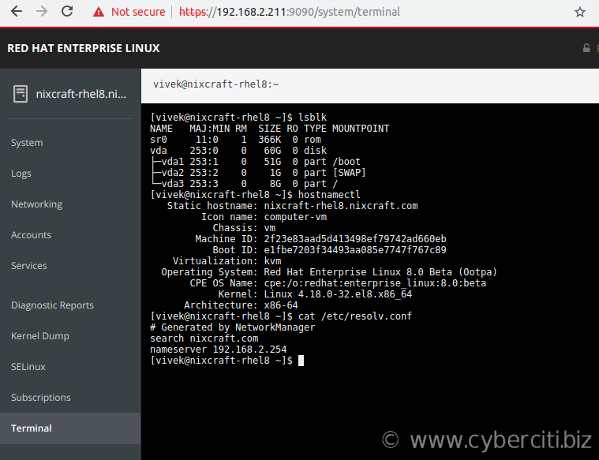Click the Not secure label
599x460 pixels.
pyautogui.click(x=138, y=12)
